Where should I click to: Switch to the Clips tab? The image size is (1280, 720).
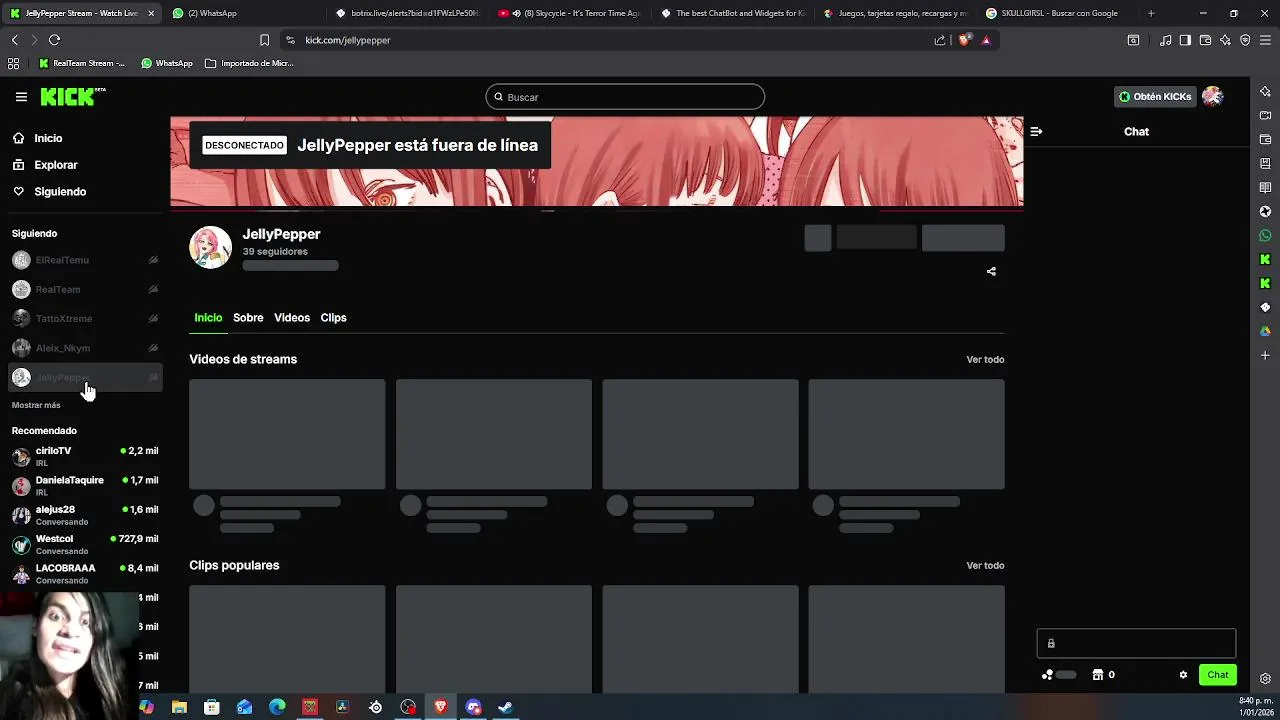click(333, 317)
